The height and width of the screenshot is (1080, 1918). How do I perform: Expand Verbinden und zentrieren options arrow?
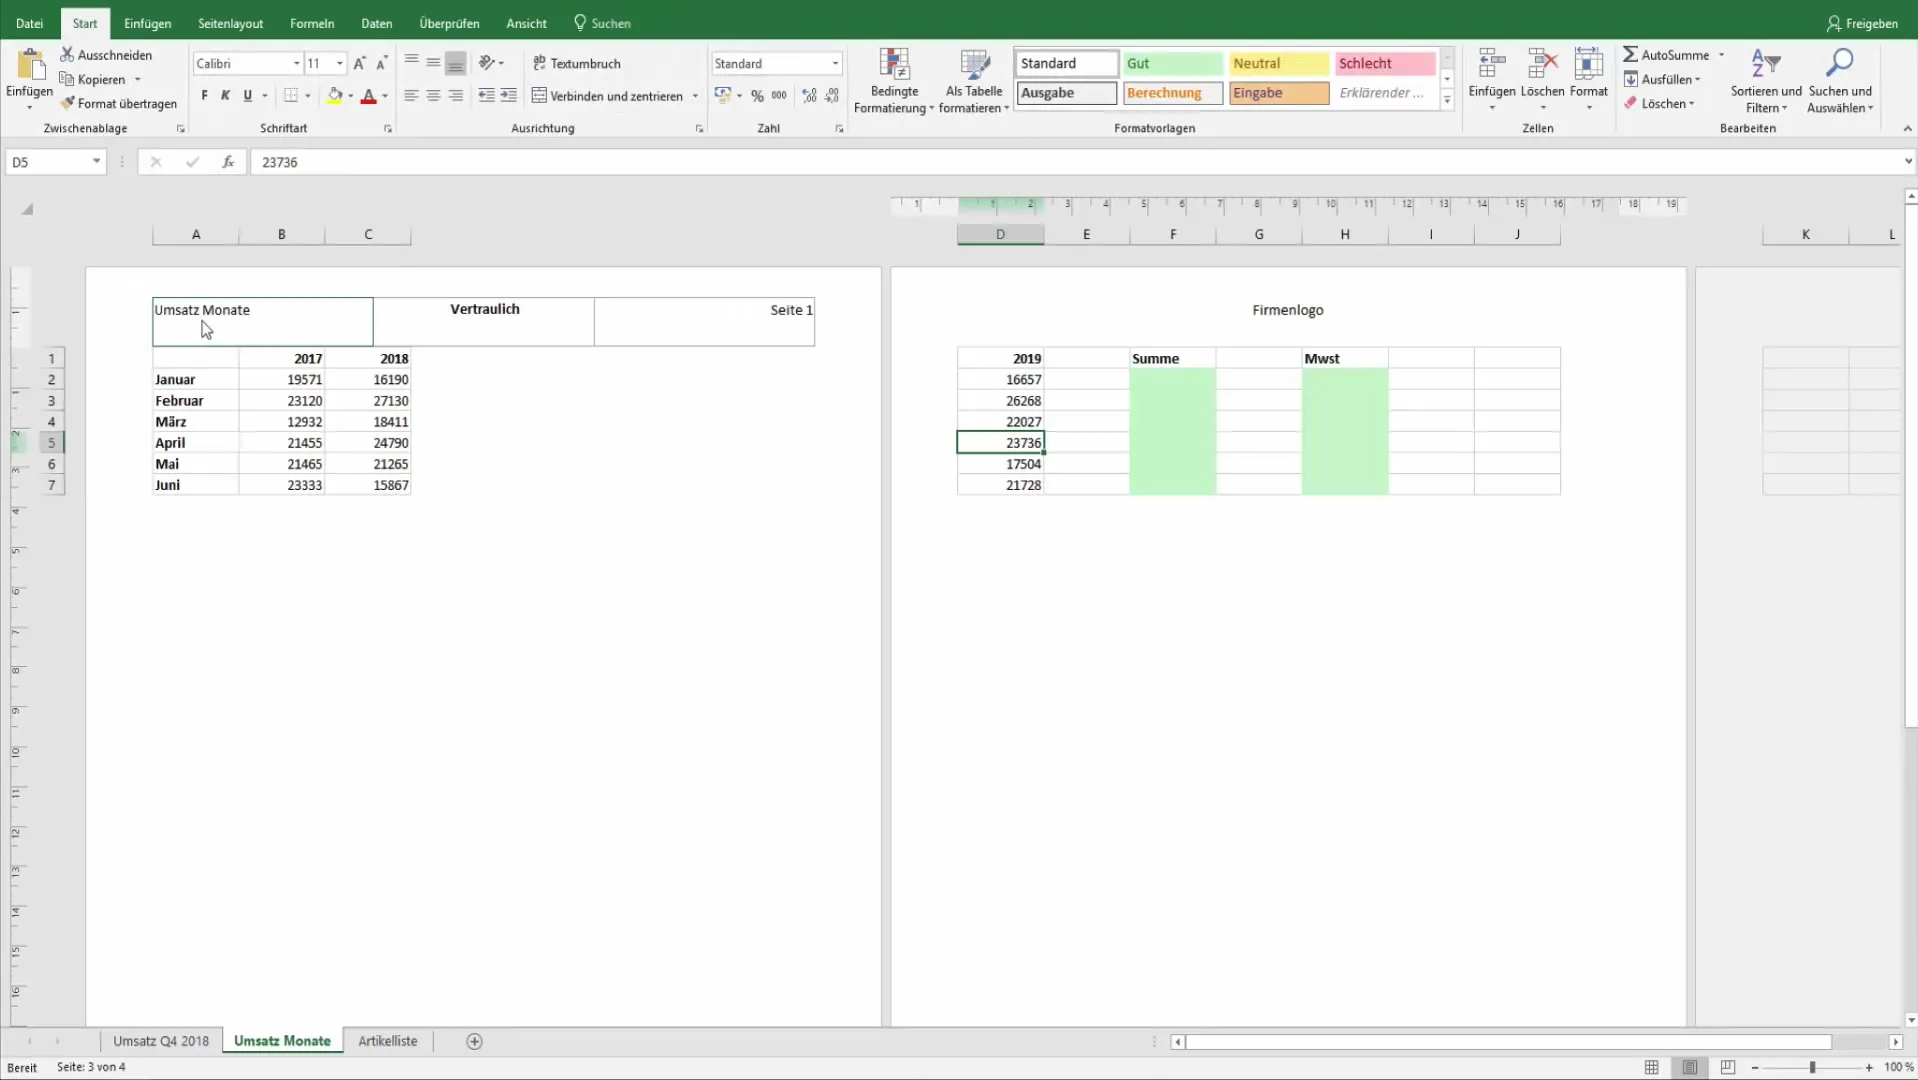click(695, 96)
